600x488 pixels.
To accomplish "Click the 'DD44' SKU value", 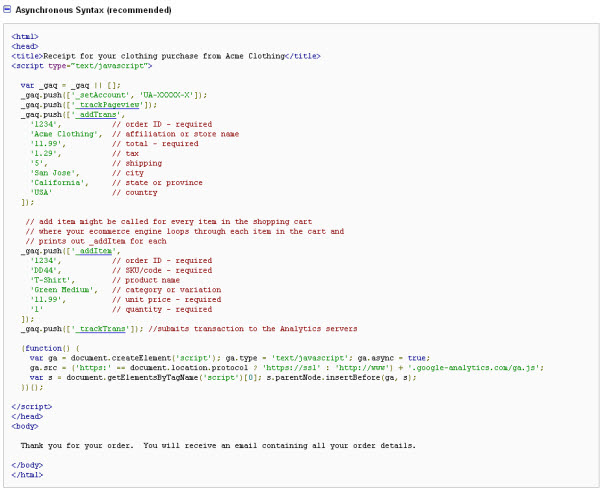I will (44, 270).
